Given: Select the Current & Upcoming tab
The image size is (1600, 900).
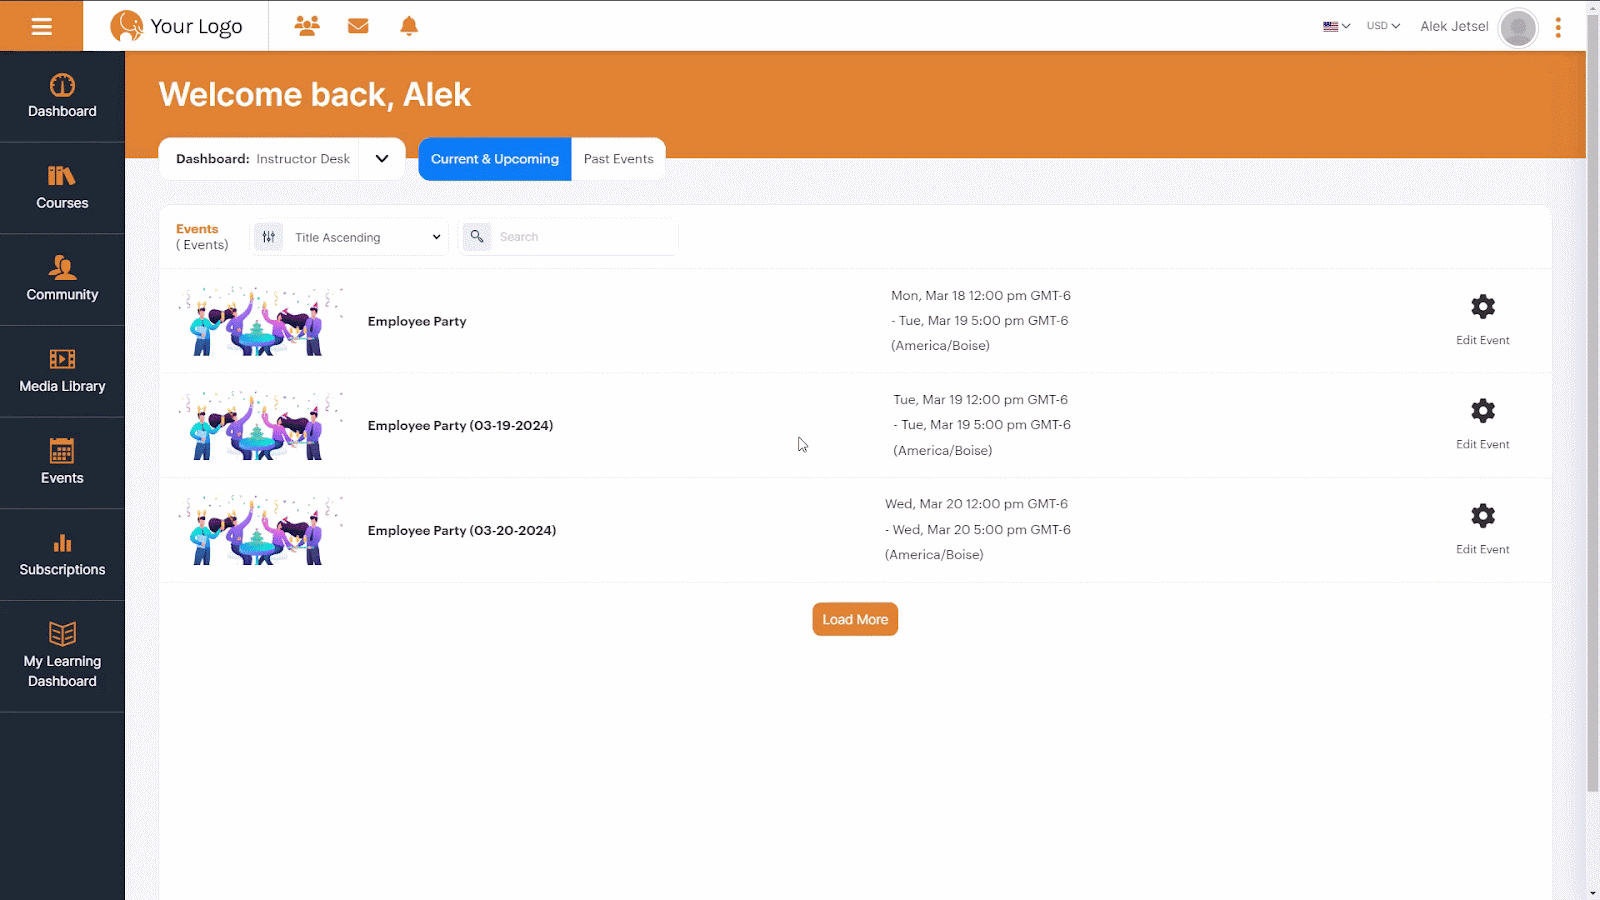Looking at the screenshot, I should 495,159.
